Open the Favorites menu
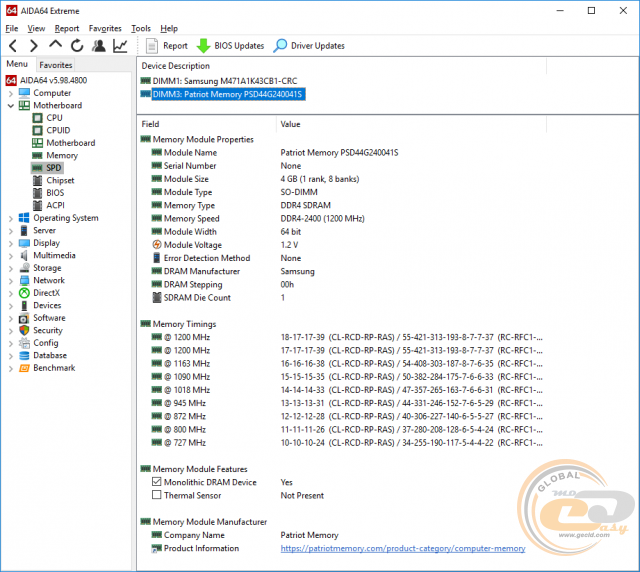Image resolution: width=640 pixels, height=572 pixels. [105, 29]
